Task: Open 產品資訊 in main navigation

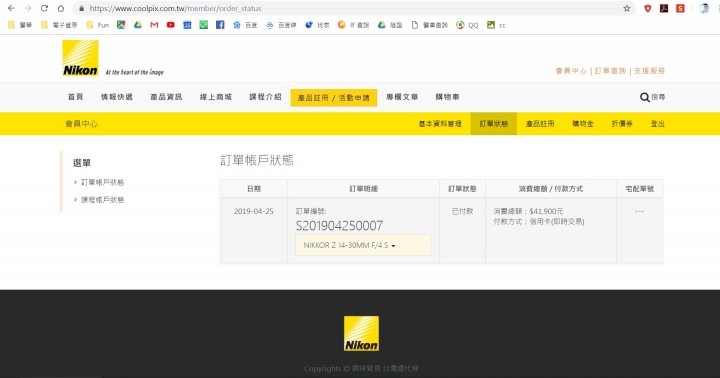Action: point(166,97)
